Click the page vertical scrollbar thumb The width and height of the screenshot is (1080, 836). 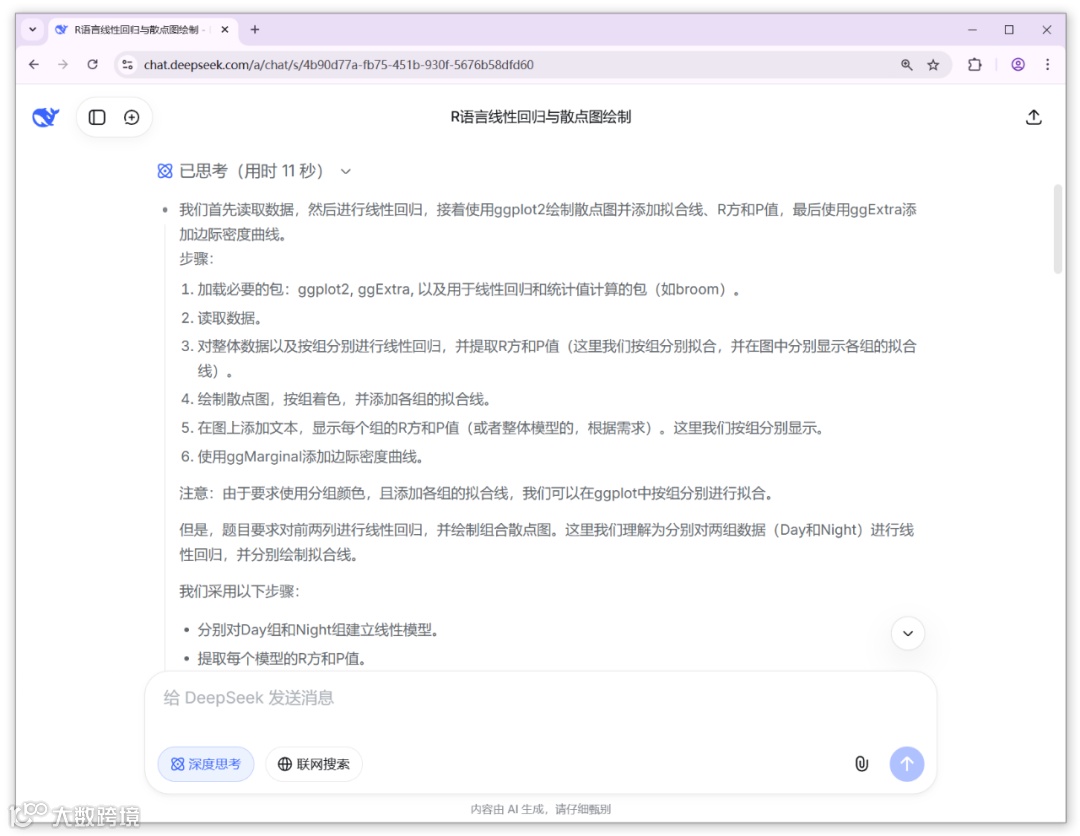point(1058,229)
